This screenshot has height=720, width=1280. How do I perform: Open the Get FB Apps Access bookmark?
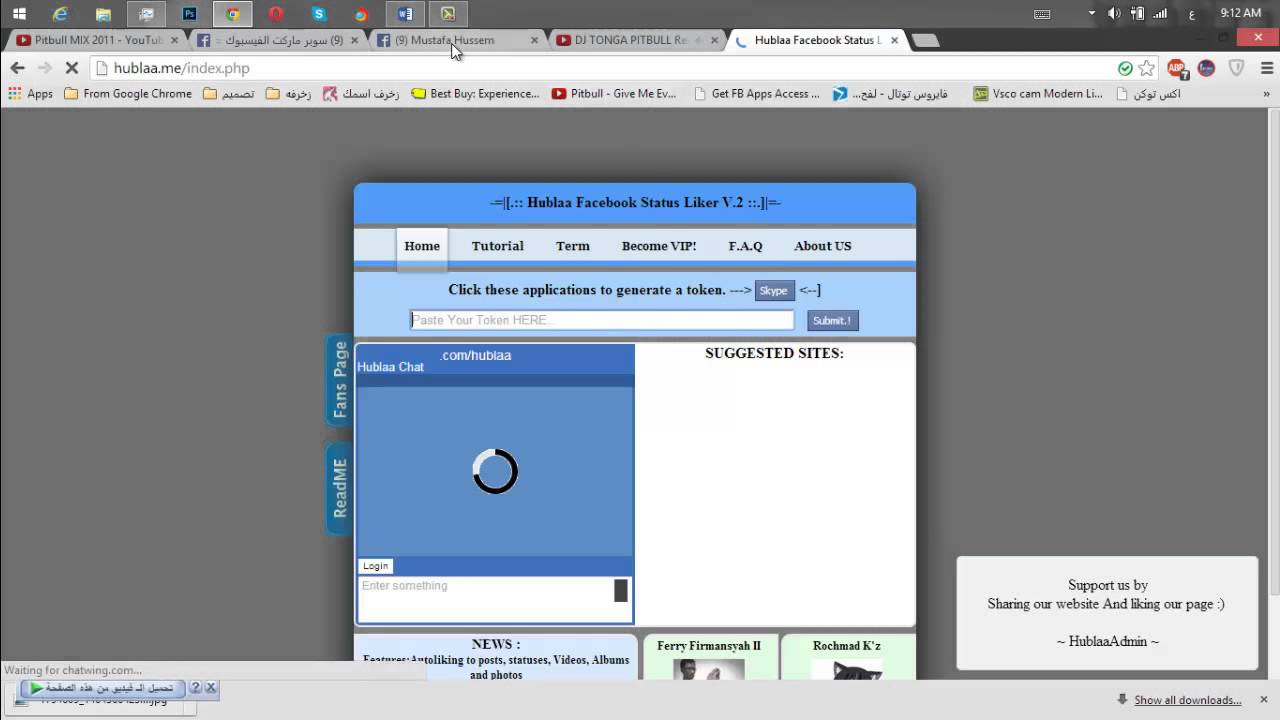pyautogui.click(x=755, y=93)
